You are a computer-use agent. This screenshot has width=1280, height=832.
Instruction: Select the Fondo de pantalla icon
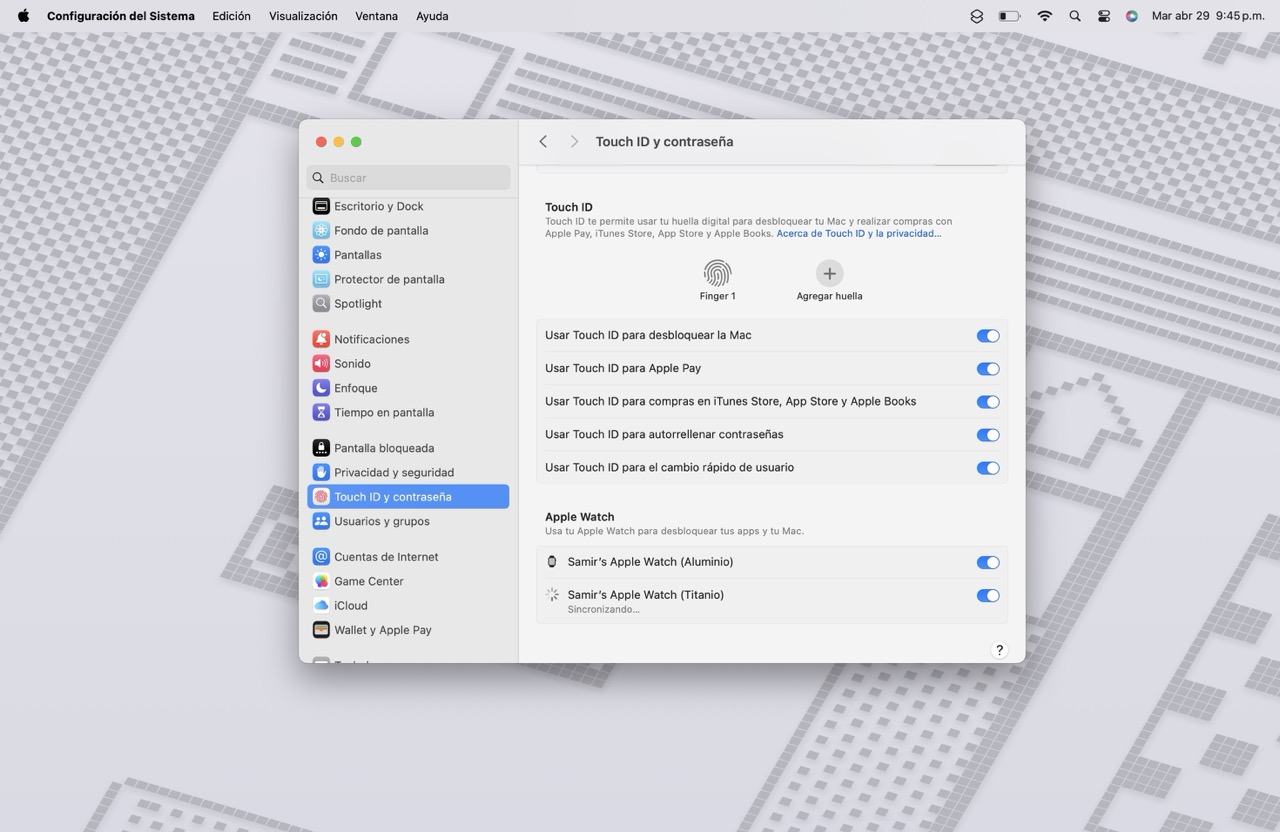coord(321,230)
